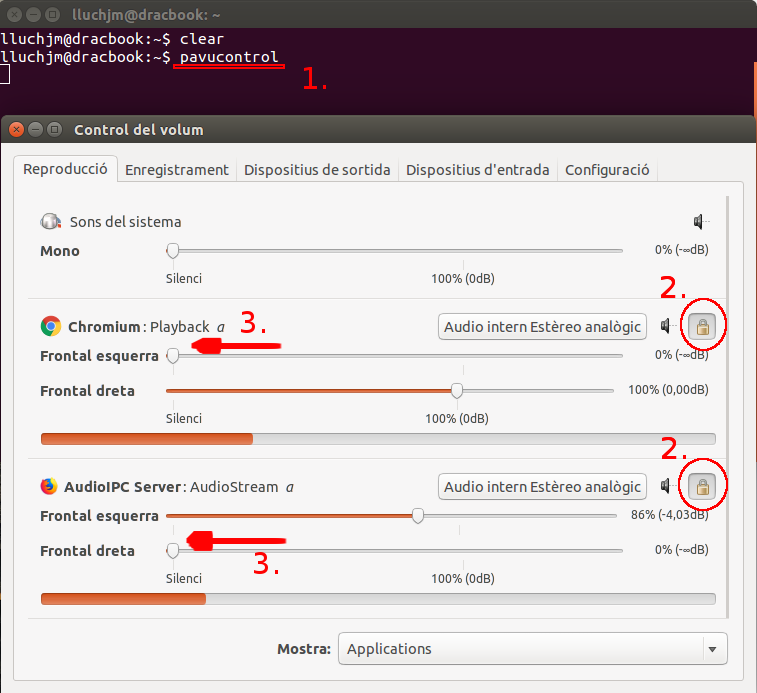Click the Sons del sistema icon
This screenshot has height=693, width=757.
point(50,221)
